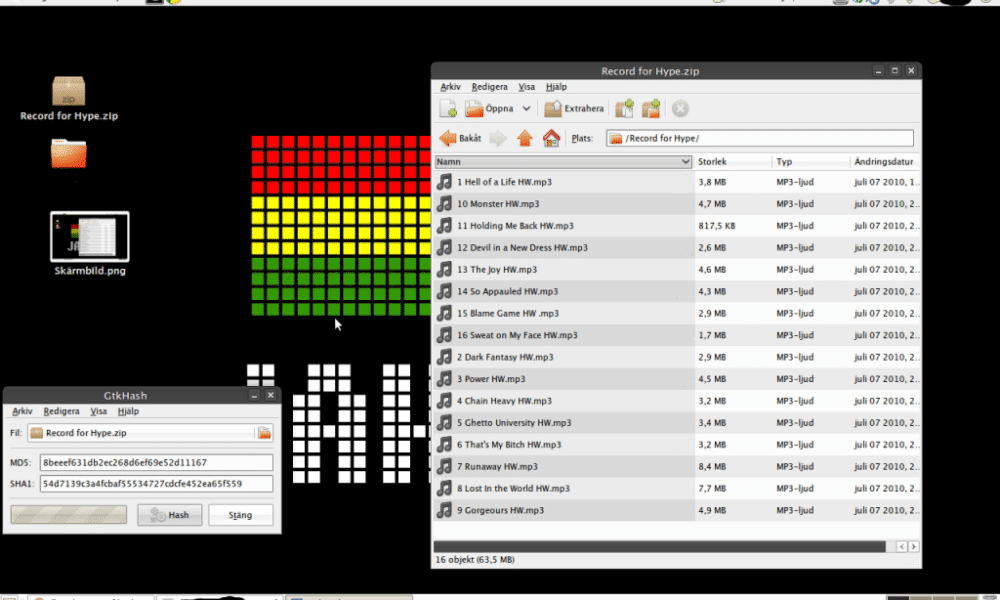Click the home folder icon

[551, 138]
